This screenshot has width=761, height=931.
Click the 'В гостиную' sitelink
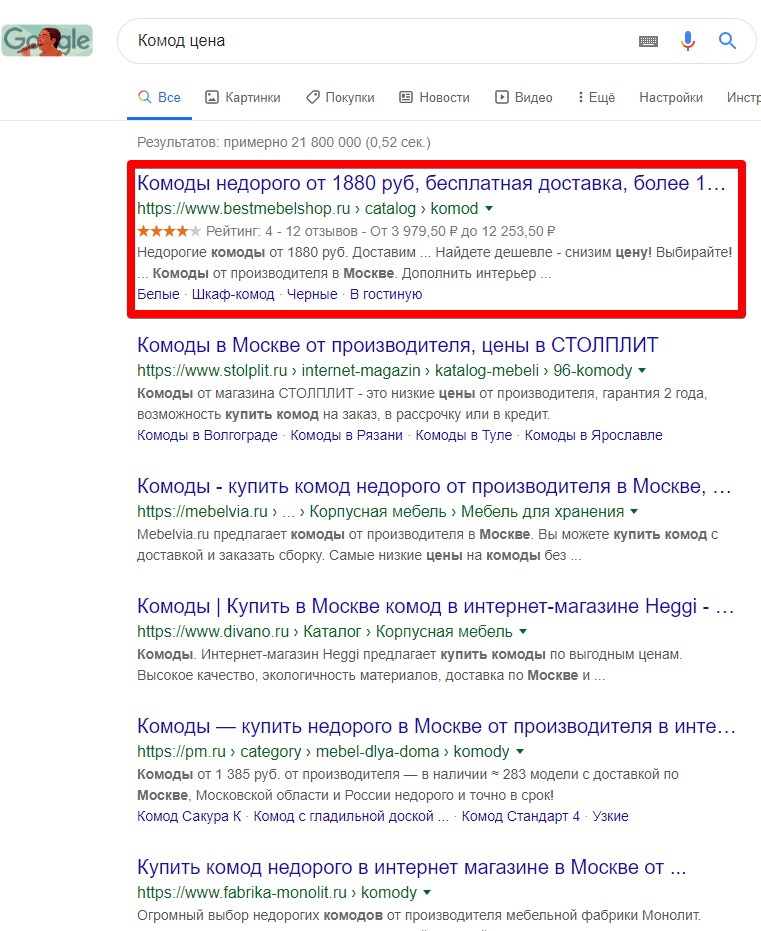[386, 294]
